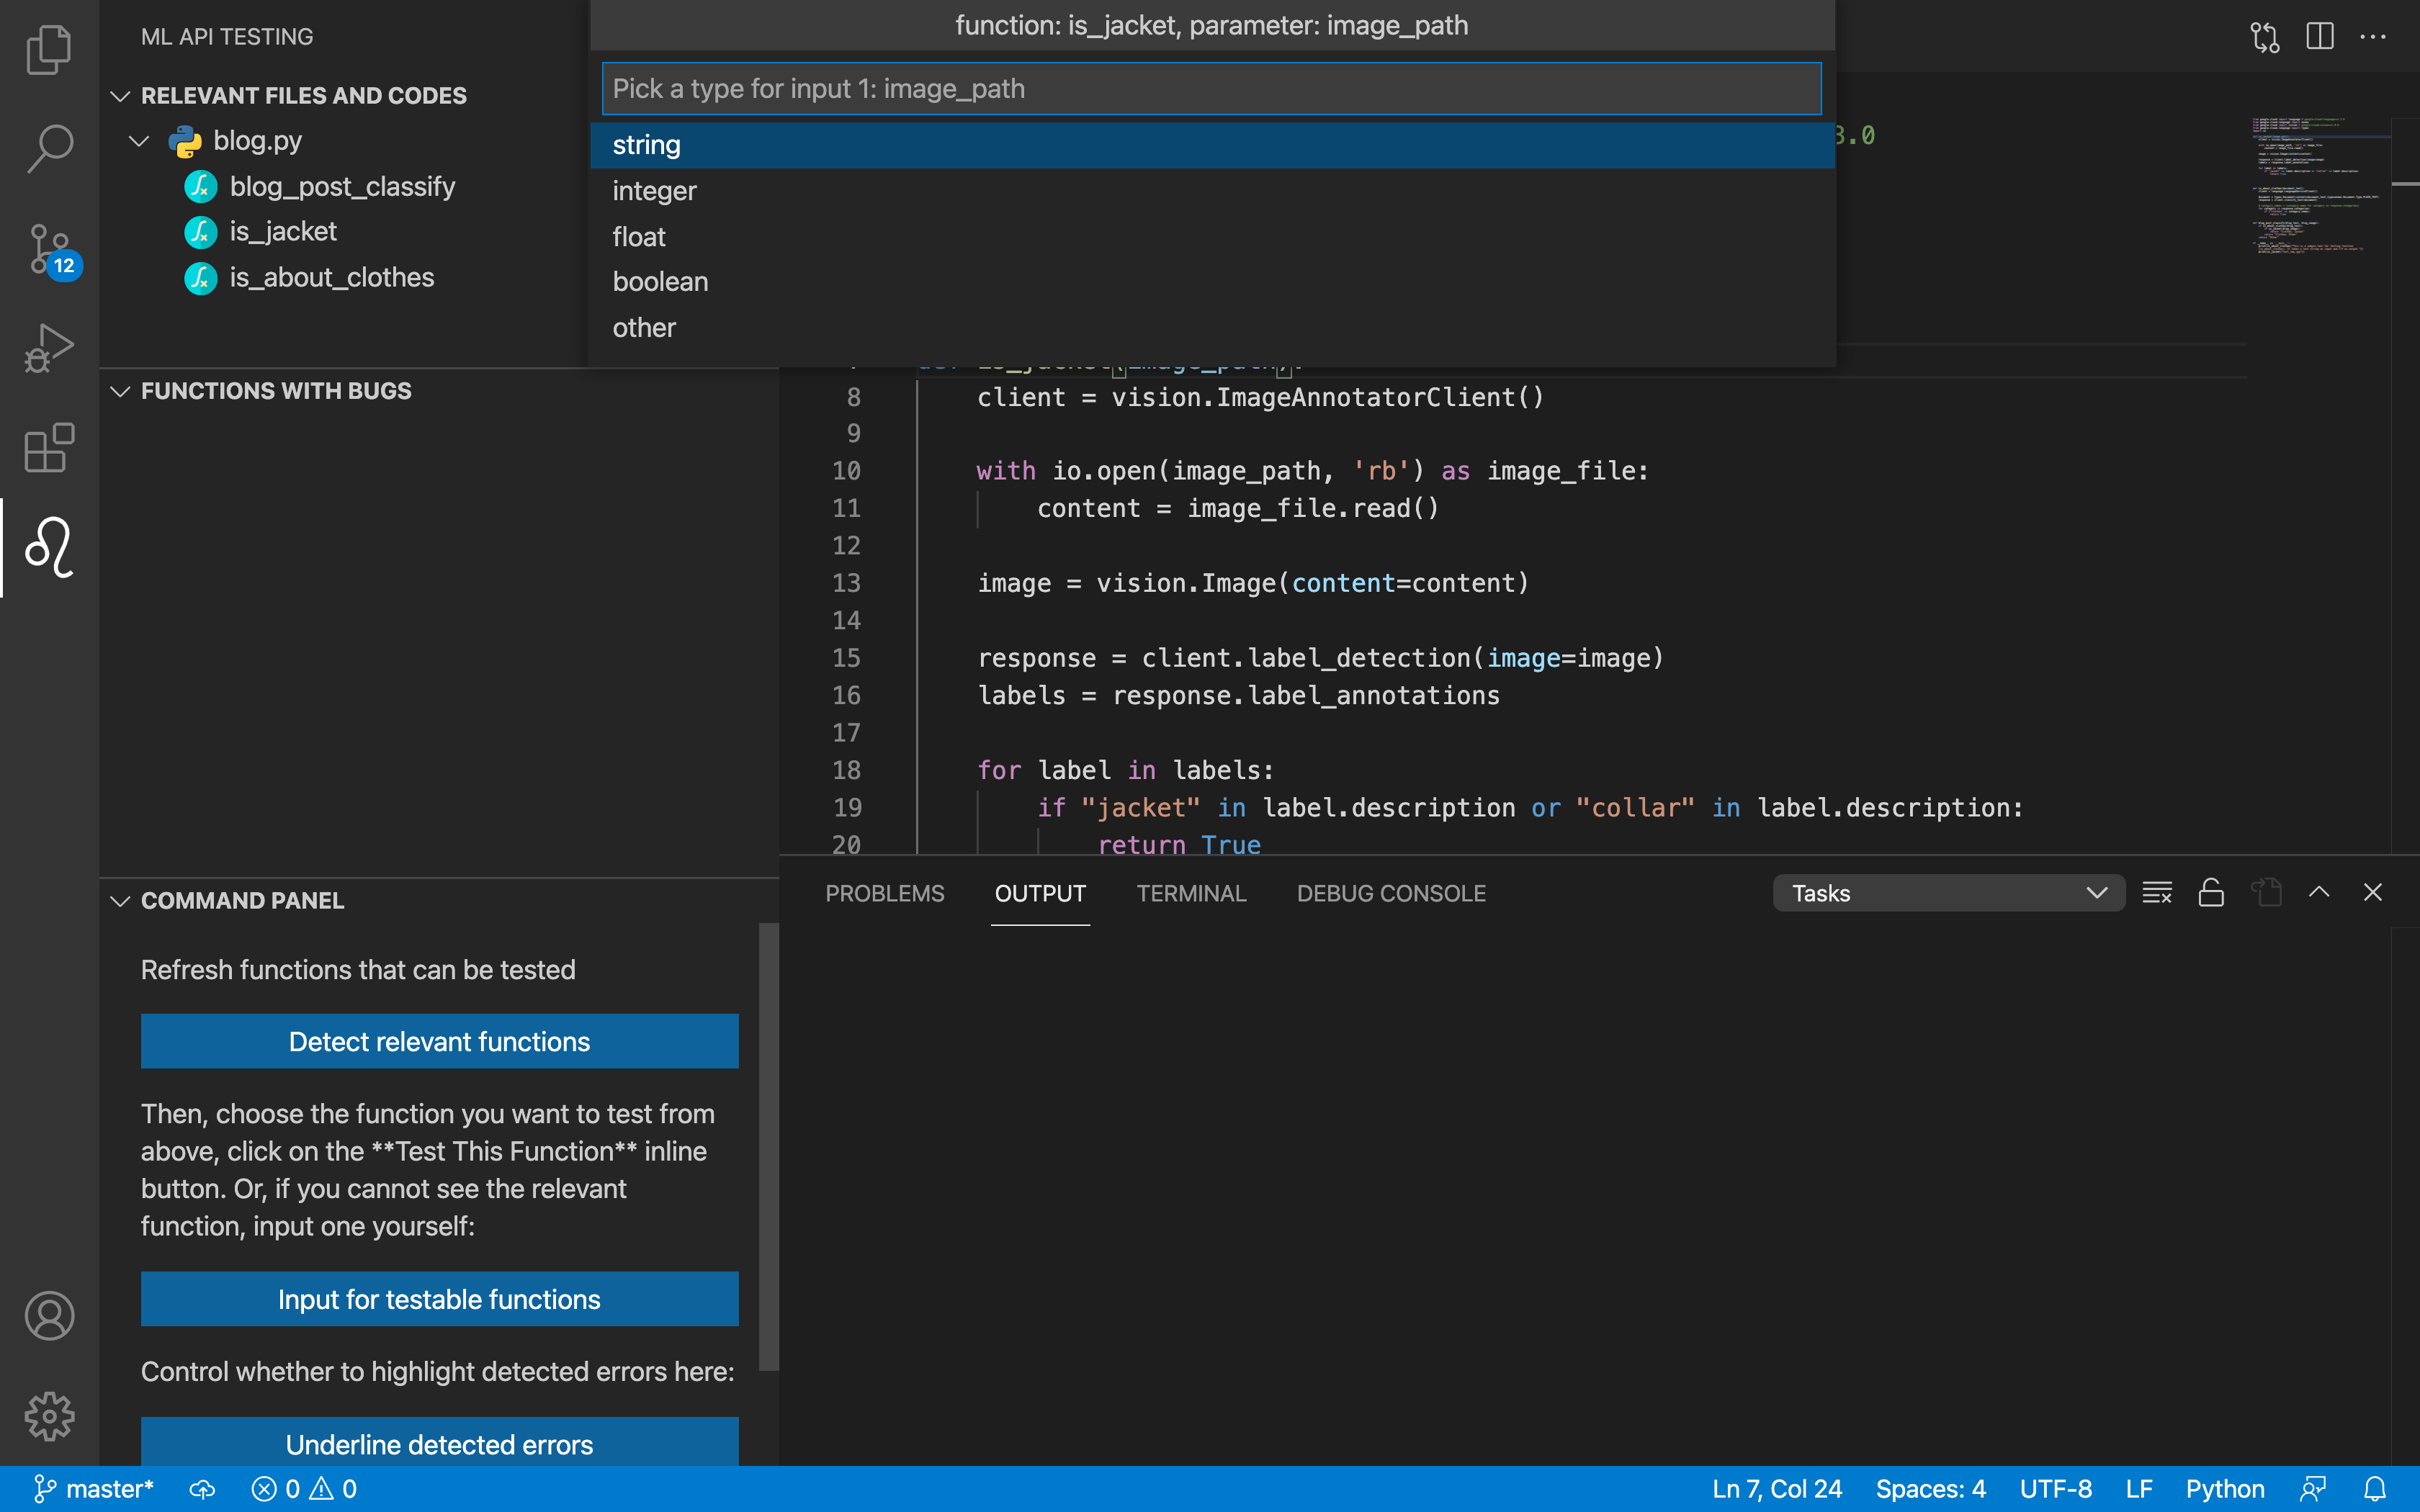
Task: Click the type picker input field
Action: click(x=1210, y=89)
